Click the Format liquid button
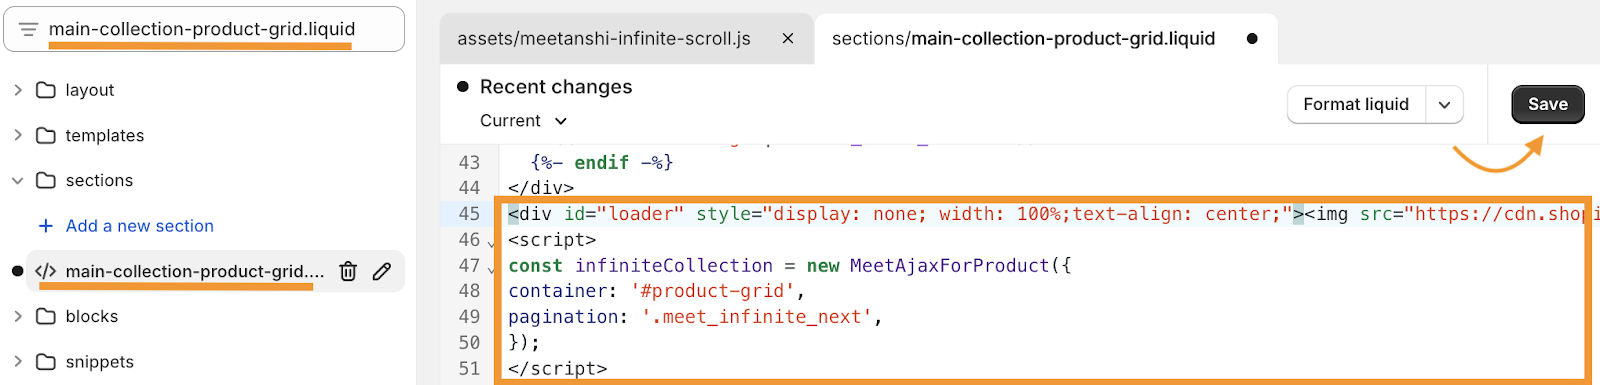 1356,104
